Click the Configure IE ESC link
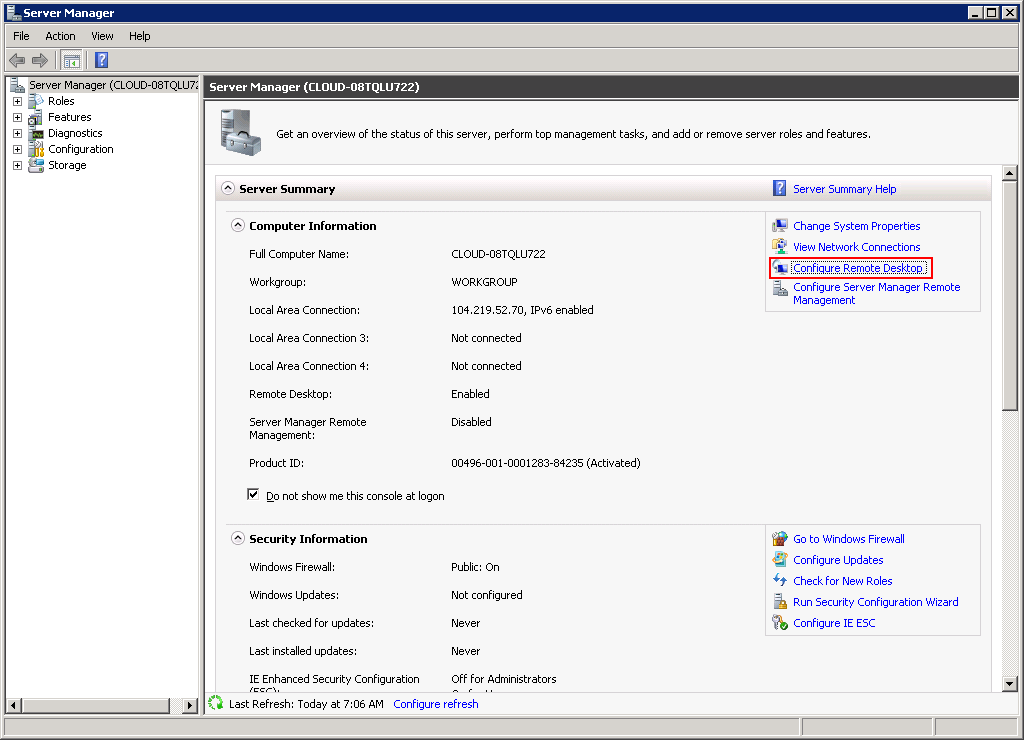The height and width of the screenshot is (740, 1024). click(834, 622)
